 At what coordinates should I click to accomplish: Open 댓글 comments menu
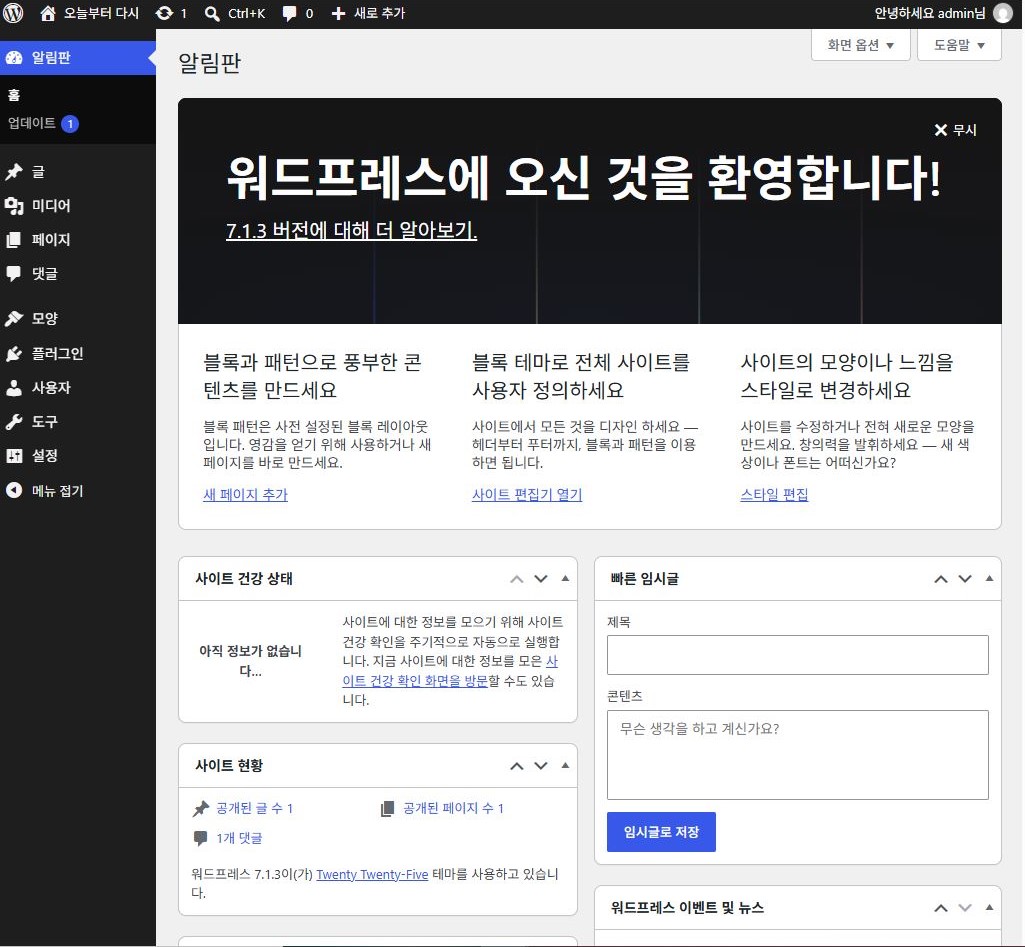point(78,274)
